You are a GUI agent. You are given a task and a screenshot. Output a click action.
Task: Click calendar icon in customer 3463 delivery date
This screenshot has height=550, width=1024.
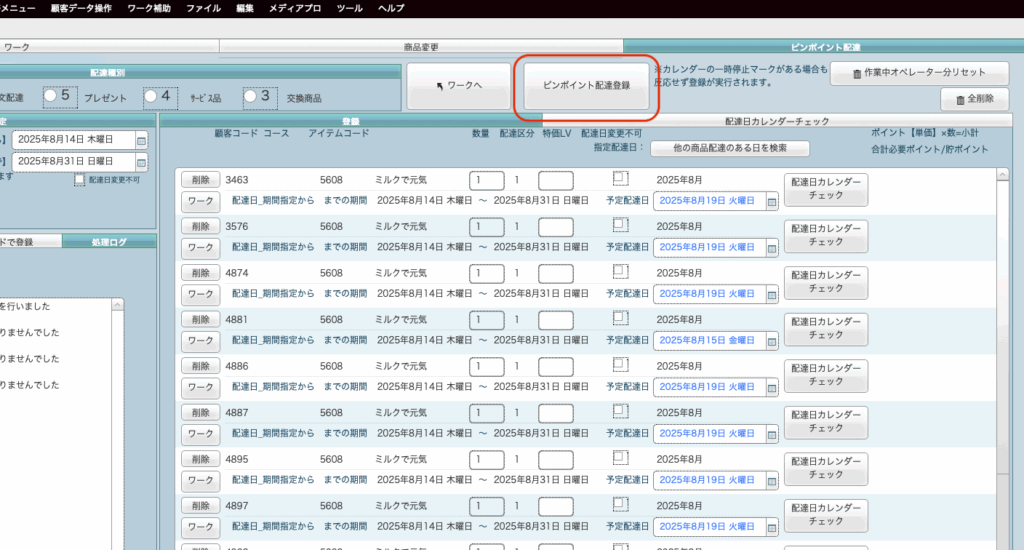coord(771,202)
